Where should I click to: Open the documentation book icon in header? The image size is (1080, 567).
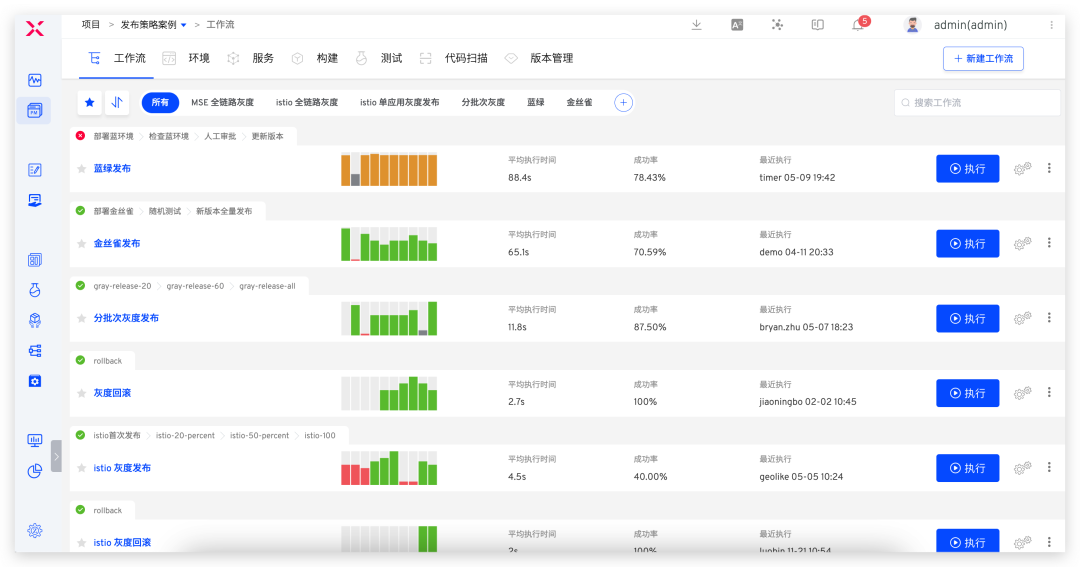point(818,25)
